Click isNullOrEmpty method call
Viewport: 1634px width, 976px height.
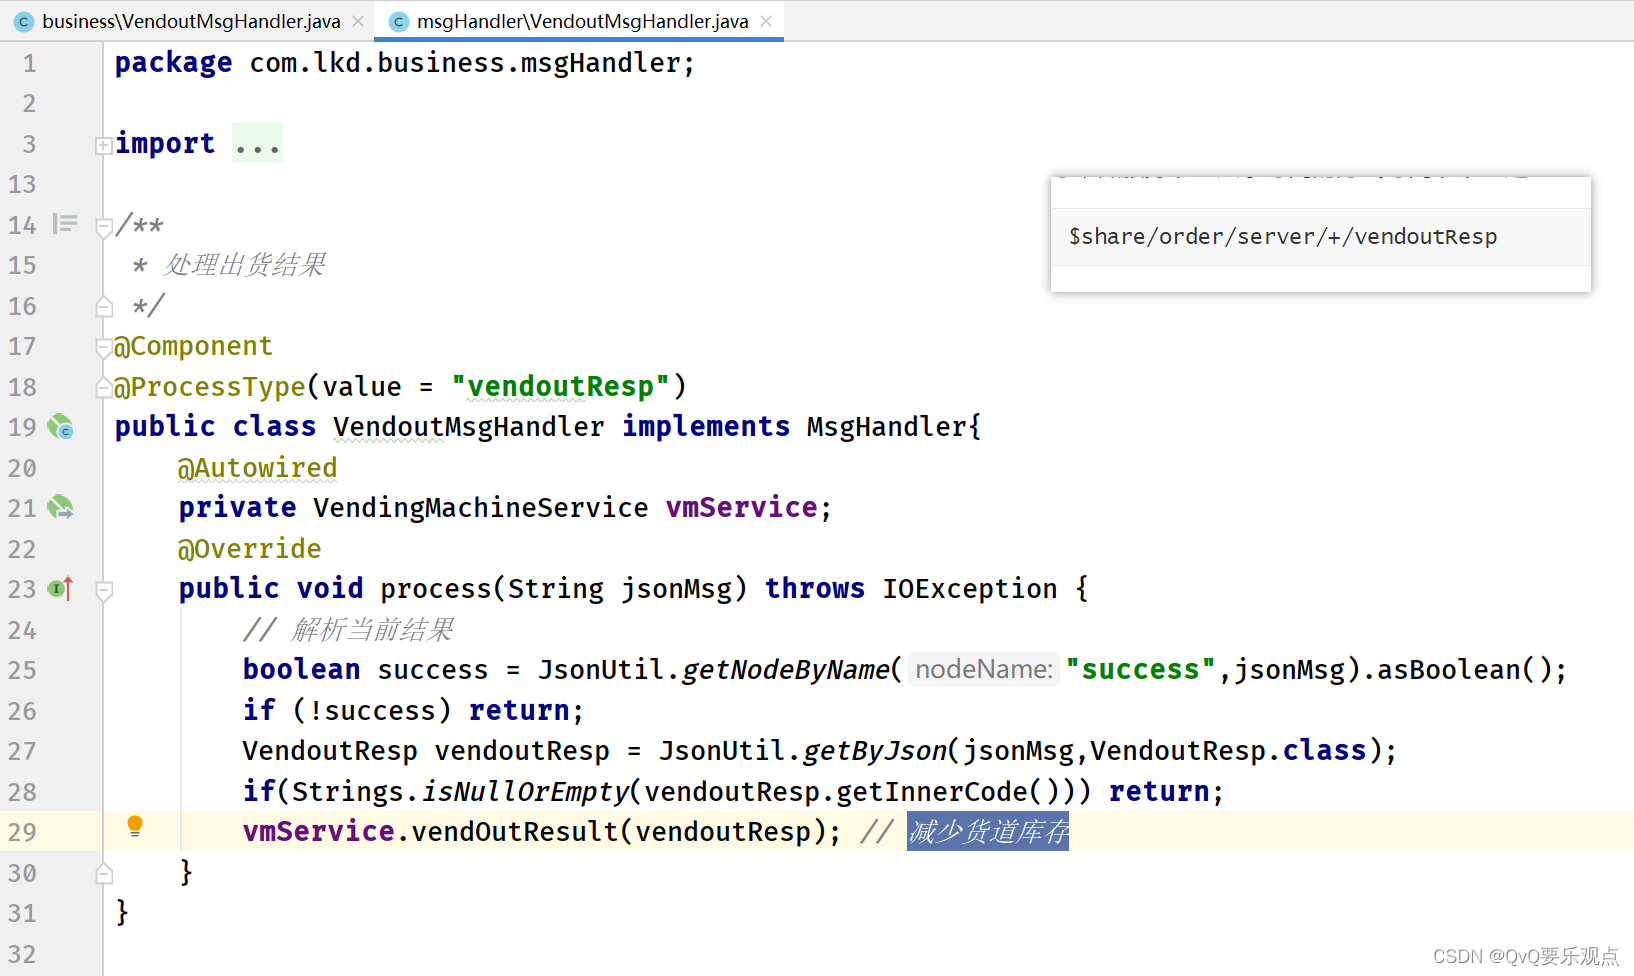pyautogui.click(x=525, y=792)
